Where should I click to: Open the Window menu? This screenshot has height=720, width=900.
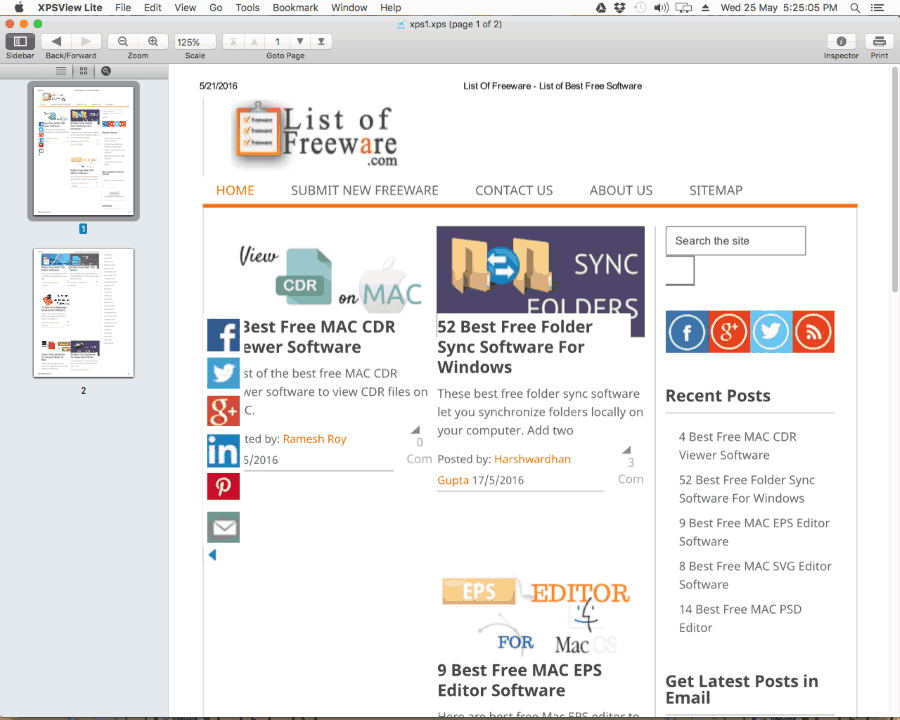pyautogui.click(x=349, y=7)
